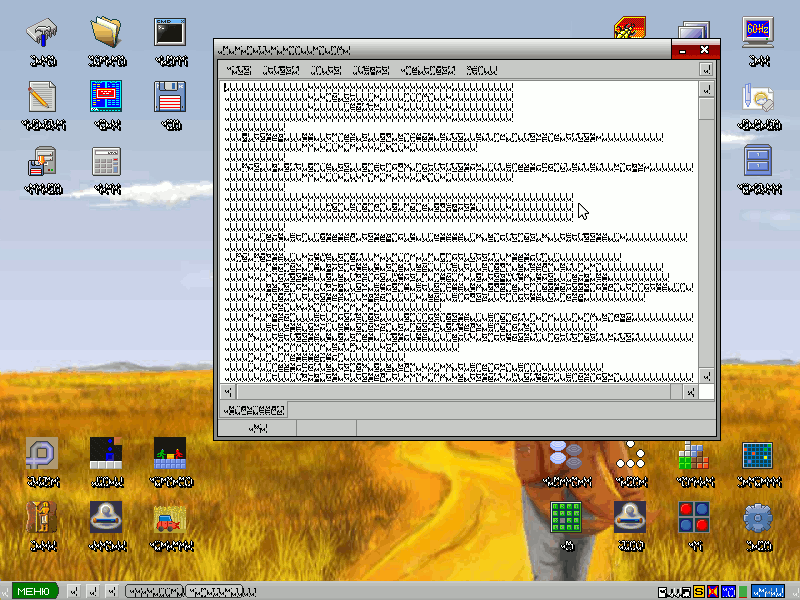The width and height of the screenshot is (800, 600).
Task: Open the coin stacks game icon
Action: tap(567, 455)
